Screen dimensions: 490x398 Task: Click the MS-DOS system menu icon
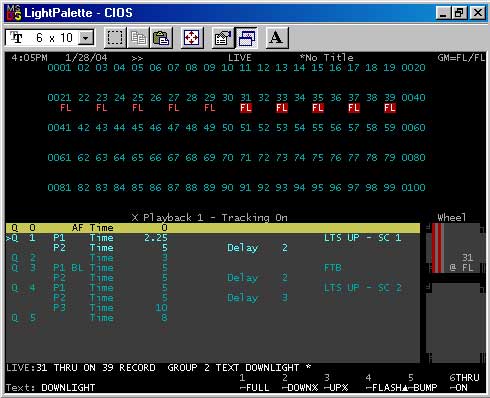click(x=14, y=13)
